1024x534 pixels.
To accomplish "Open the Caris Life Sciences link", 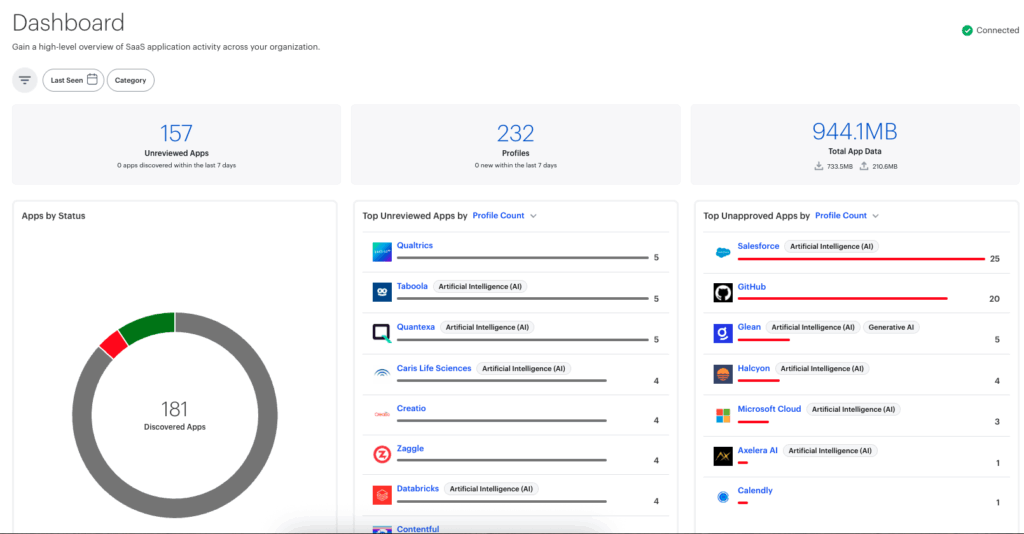I will [434, 368].
